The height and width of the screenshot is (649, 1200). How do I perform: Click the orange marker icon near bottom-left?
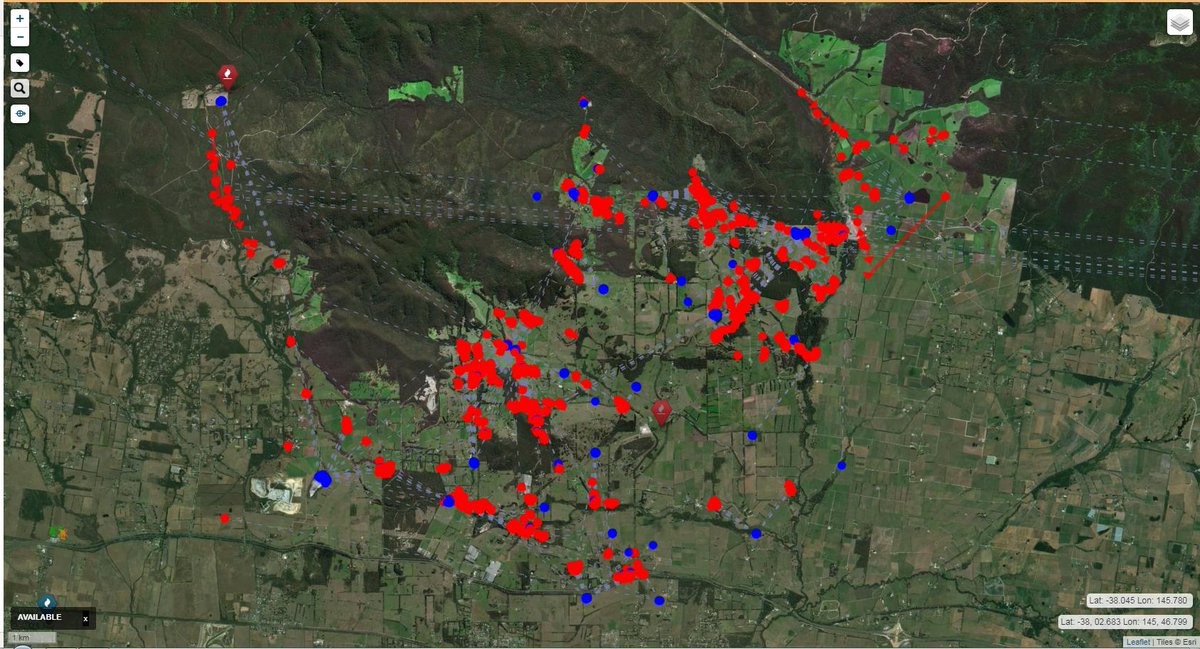point(63,533)
